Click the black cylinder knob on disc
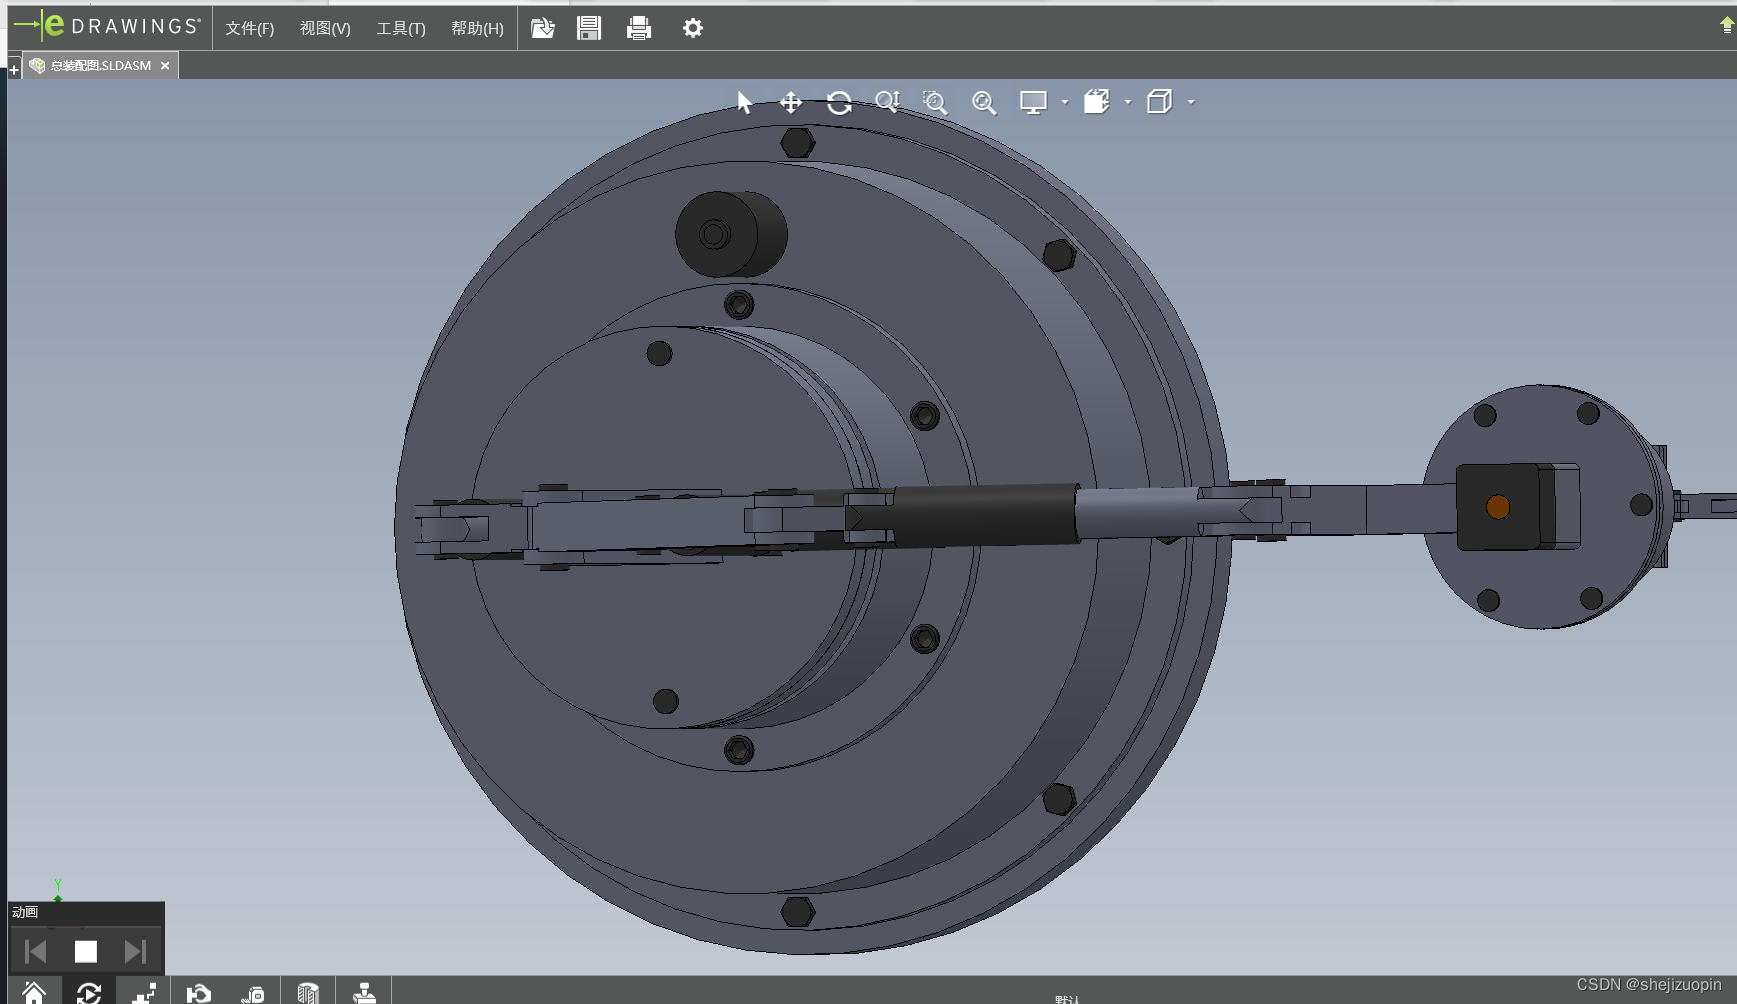This screenshot has height=1004, width=1737. tap(731, 234)
